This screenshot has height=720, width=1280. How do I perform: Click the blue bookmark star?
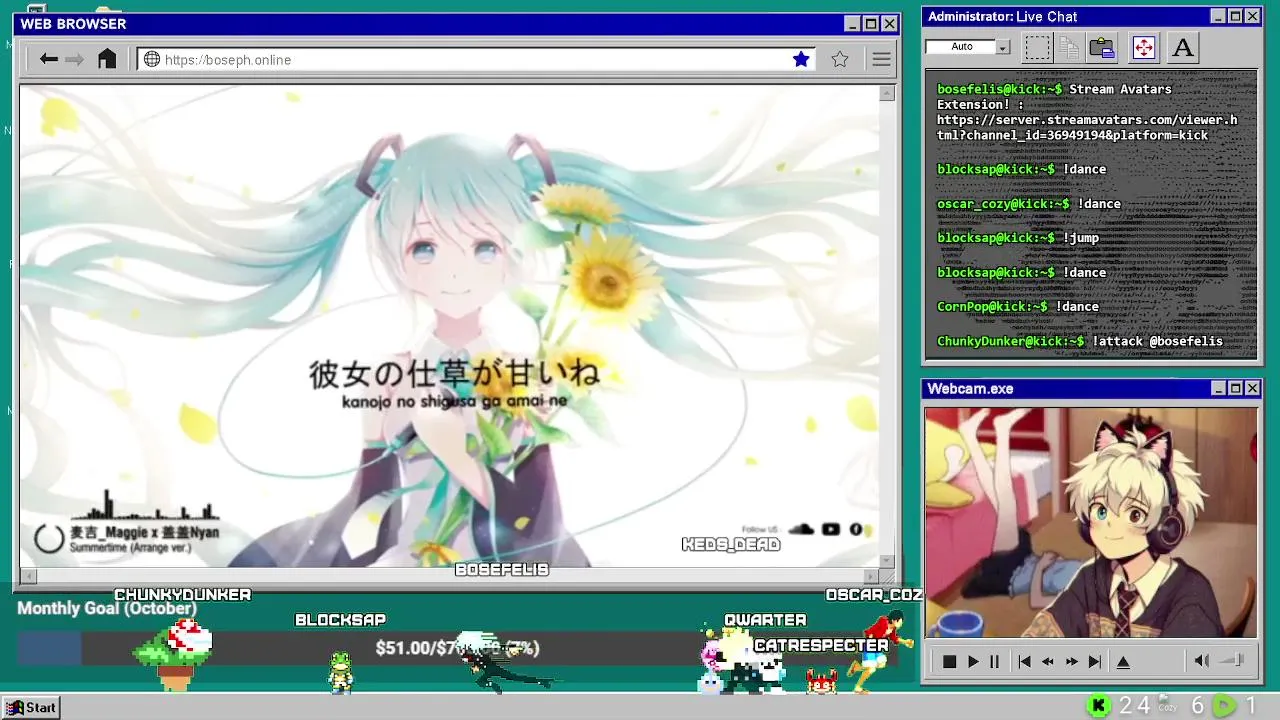(801, 59)
